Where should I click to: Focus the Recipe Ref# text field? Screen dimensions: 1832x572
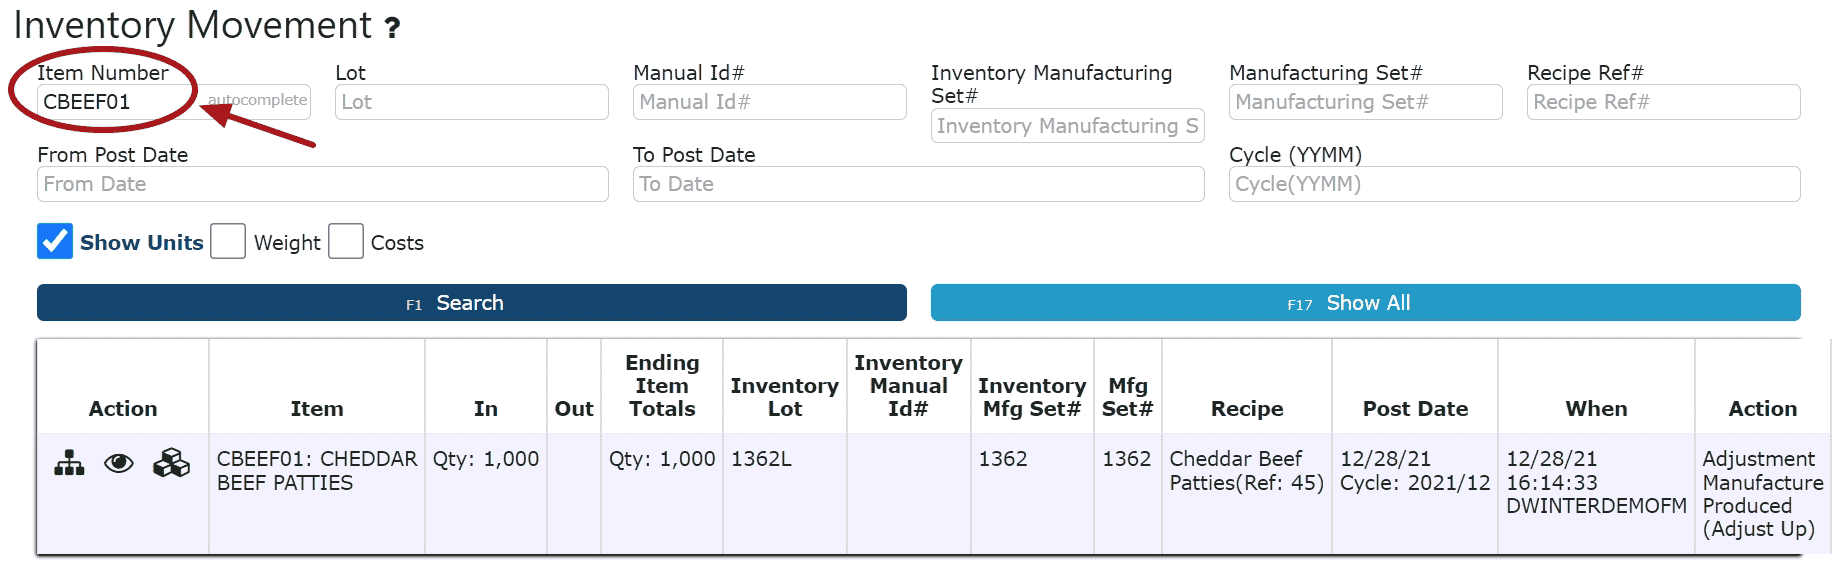(1663, 102)
